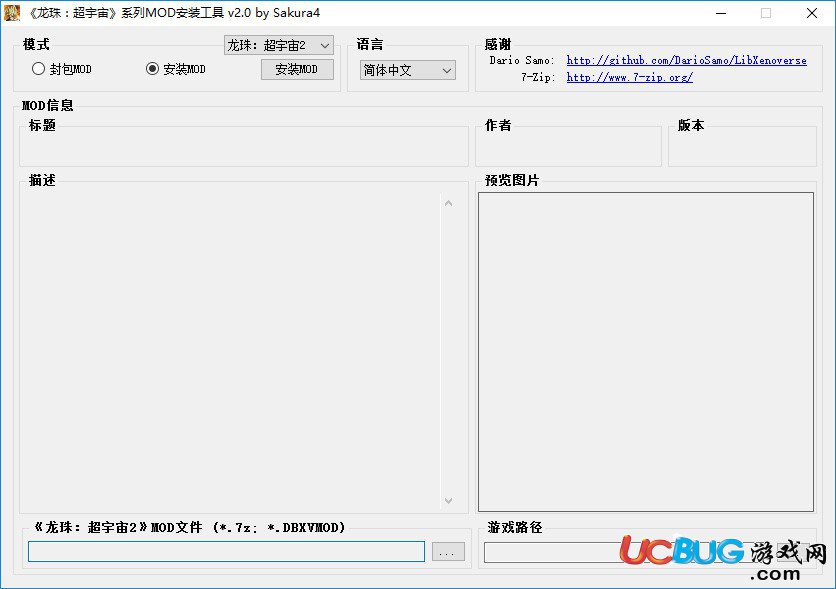This screenshot has width=836, height=589.
Task: Click the 7-Zip: label
Action: 538,77
